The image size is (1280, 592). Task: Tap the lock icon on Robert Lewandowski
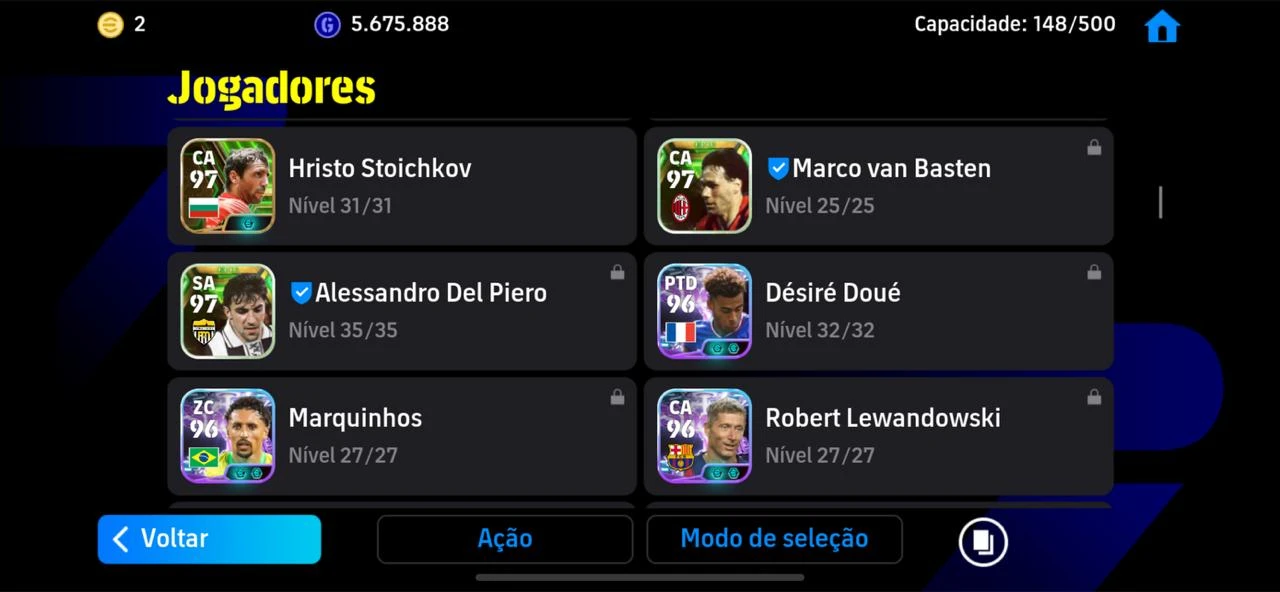pos(1094,397)
